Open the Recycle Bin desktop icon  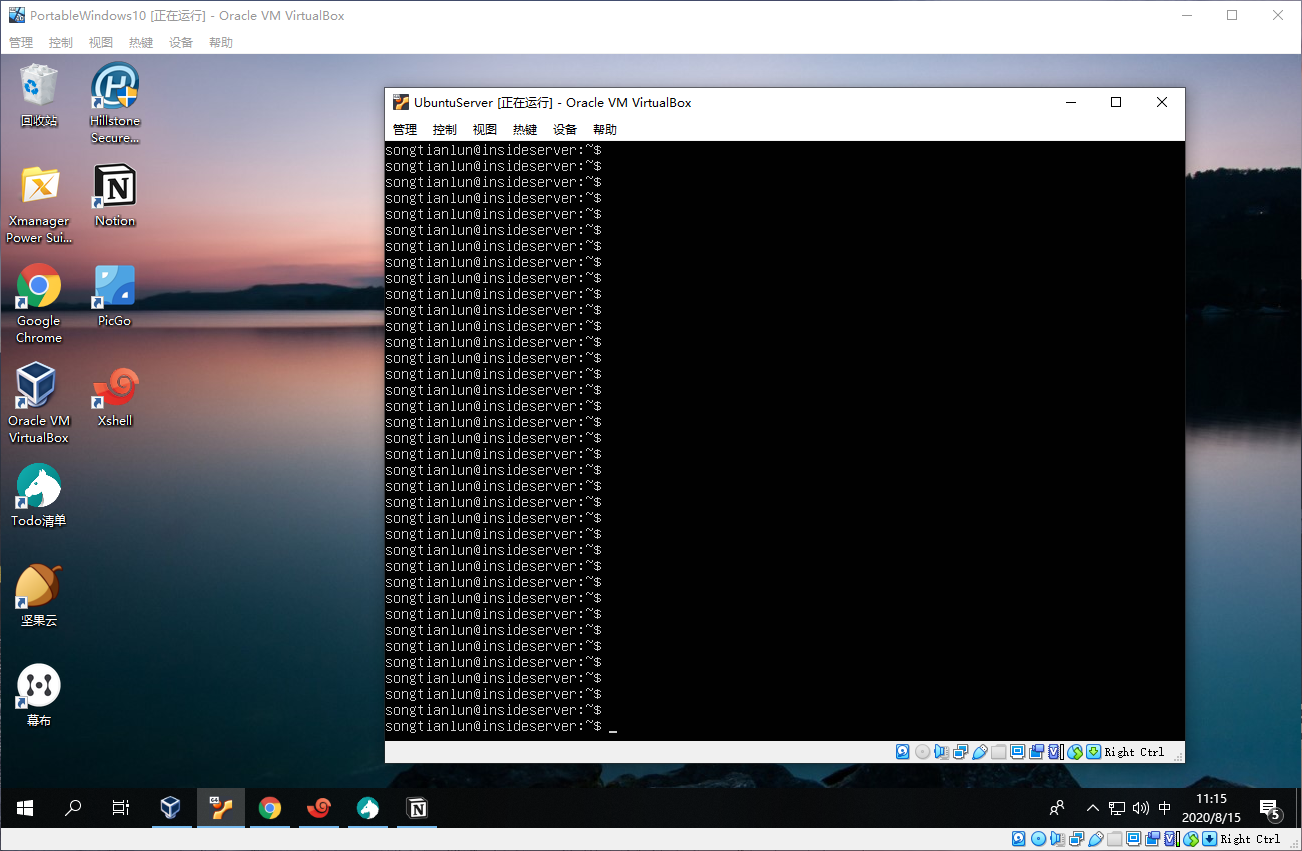[x=39, y=96]
